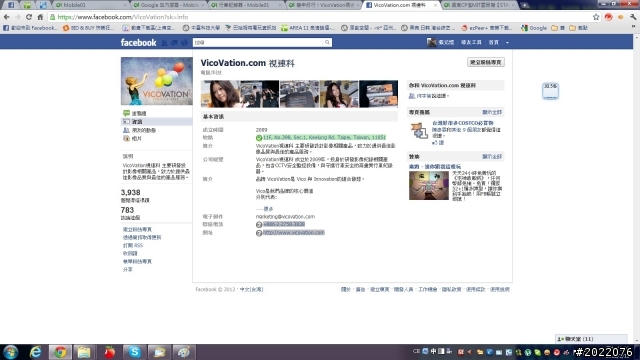The width and height of the screenshot is (640, 360).
Task: Open the pinned Facebook tab
Action: pyautogui.click(x=11, y=5)
